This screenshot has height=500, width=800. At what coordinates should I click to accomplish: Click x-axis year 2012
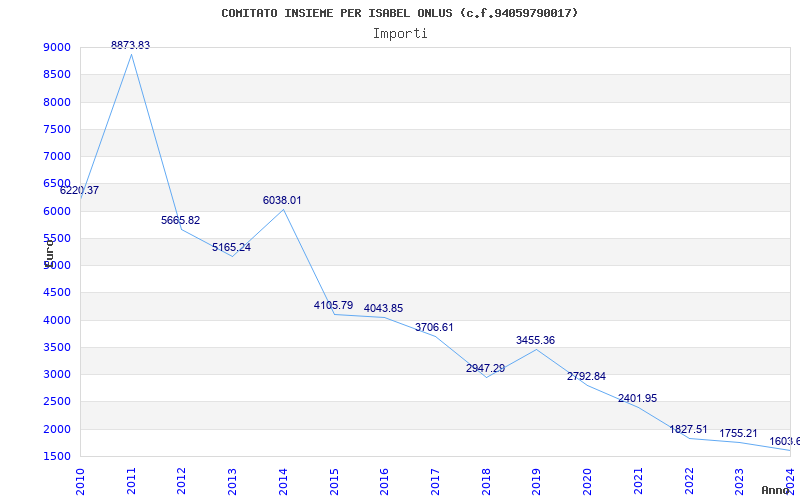182,481
